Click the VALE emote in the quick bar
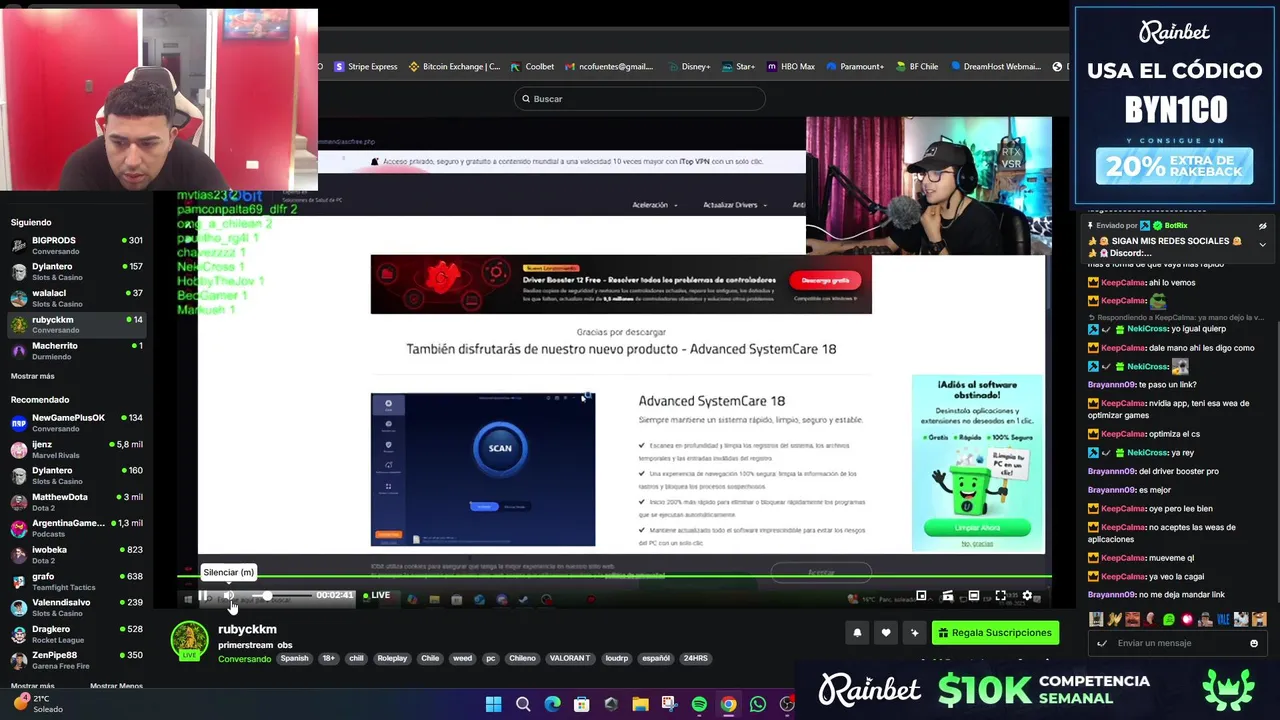The image size is (1280, 720). (x=1222, y=619)
